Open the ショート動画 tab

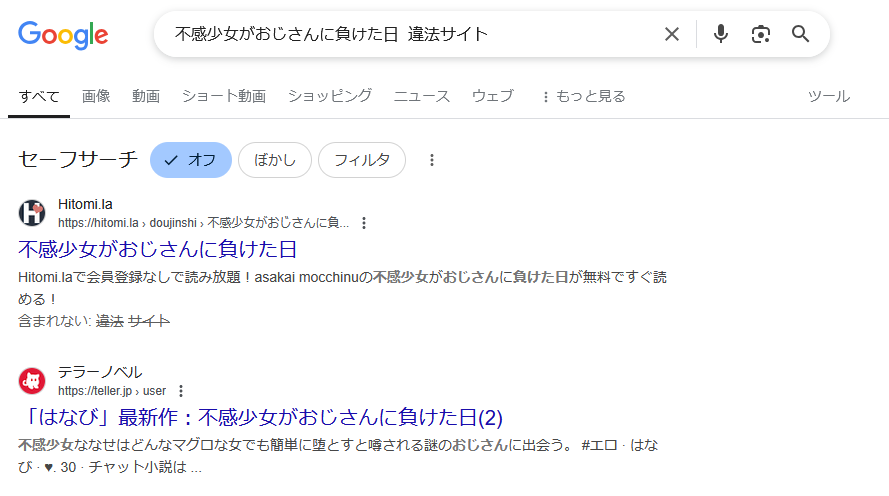tap(224, 96)
